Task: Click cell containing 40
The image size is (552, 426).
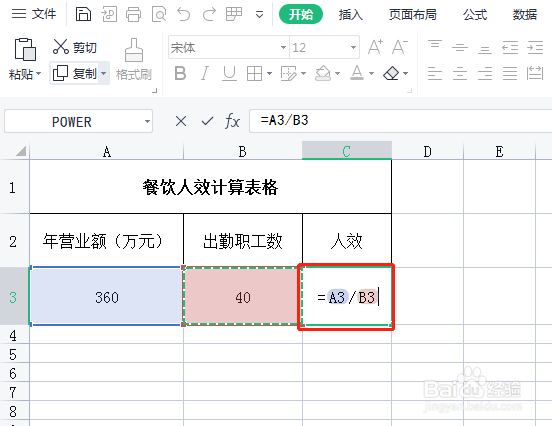Action: [243, 297]
